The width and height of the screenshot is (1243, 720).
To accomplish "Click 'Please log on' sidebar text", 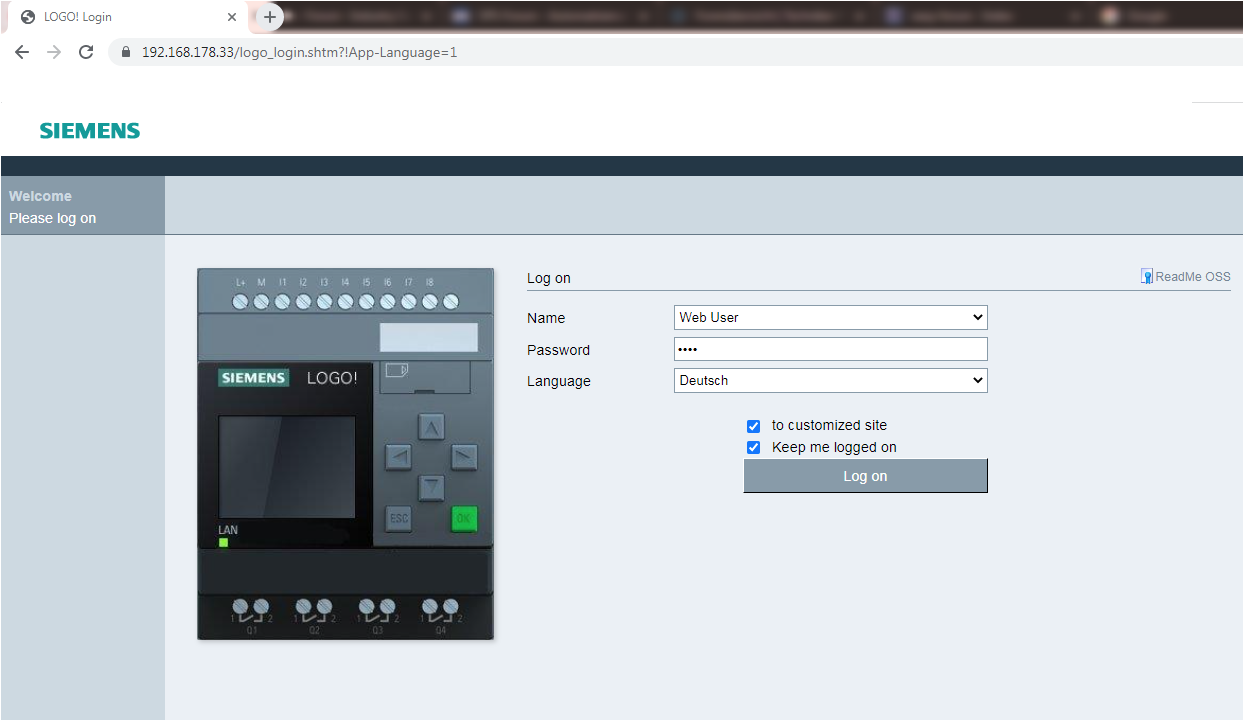I will [x=53, y=218].
